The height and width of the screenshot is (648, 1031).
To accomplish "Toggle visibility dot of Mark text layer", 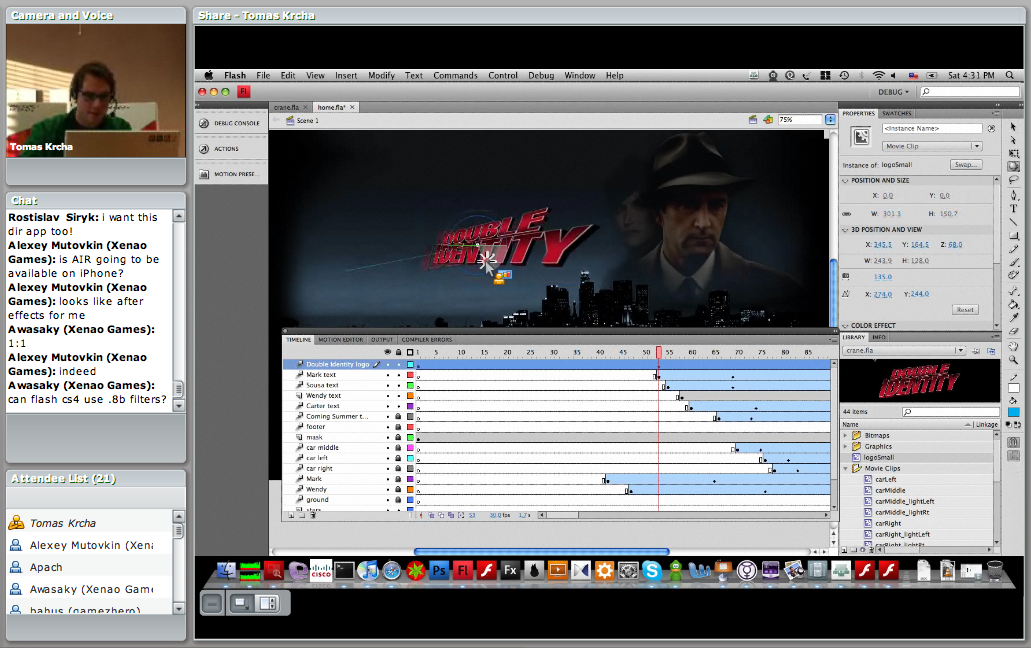I will coord(388,375).
